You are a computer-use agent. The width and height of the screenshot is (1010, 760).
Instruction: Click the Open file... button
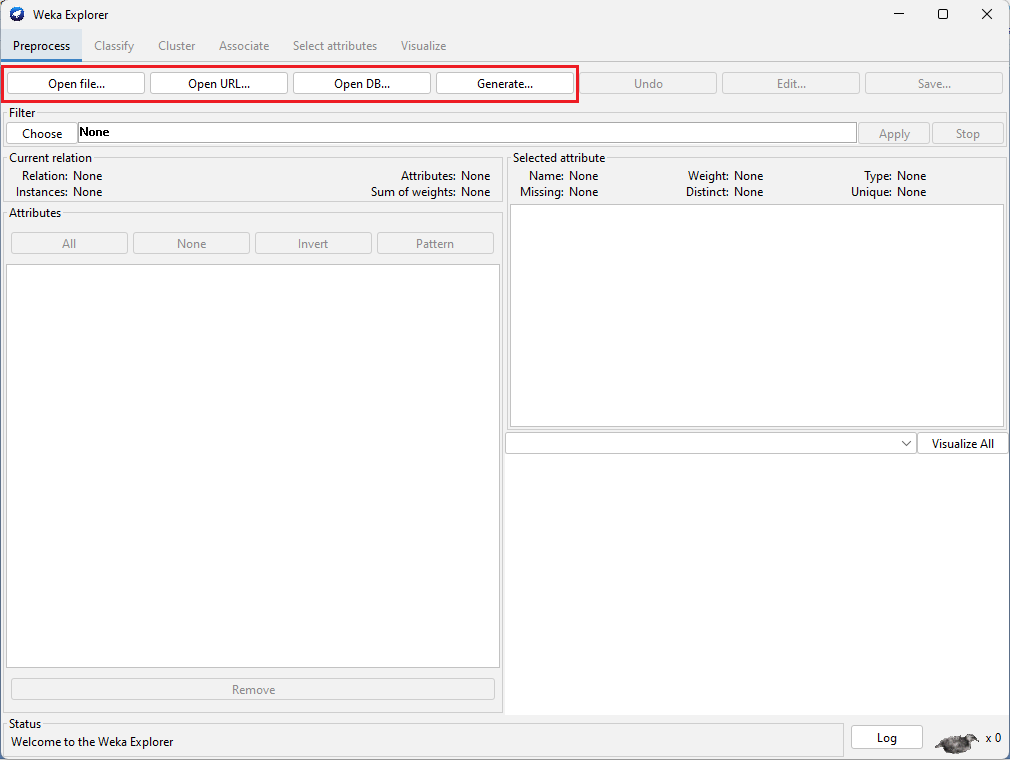(76, 84)
